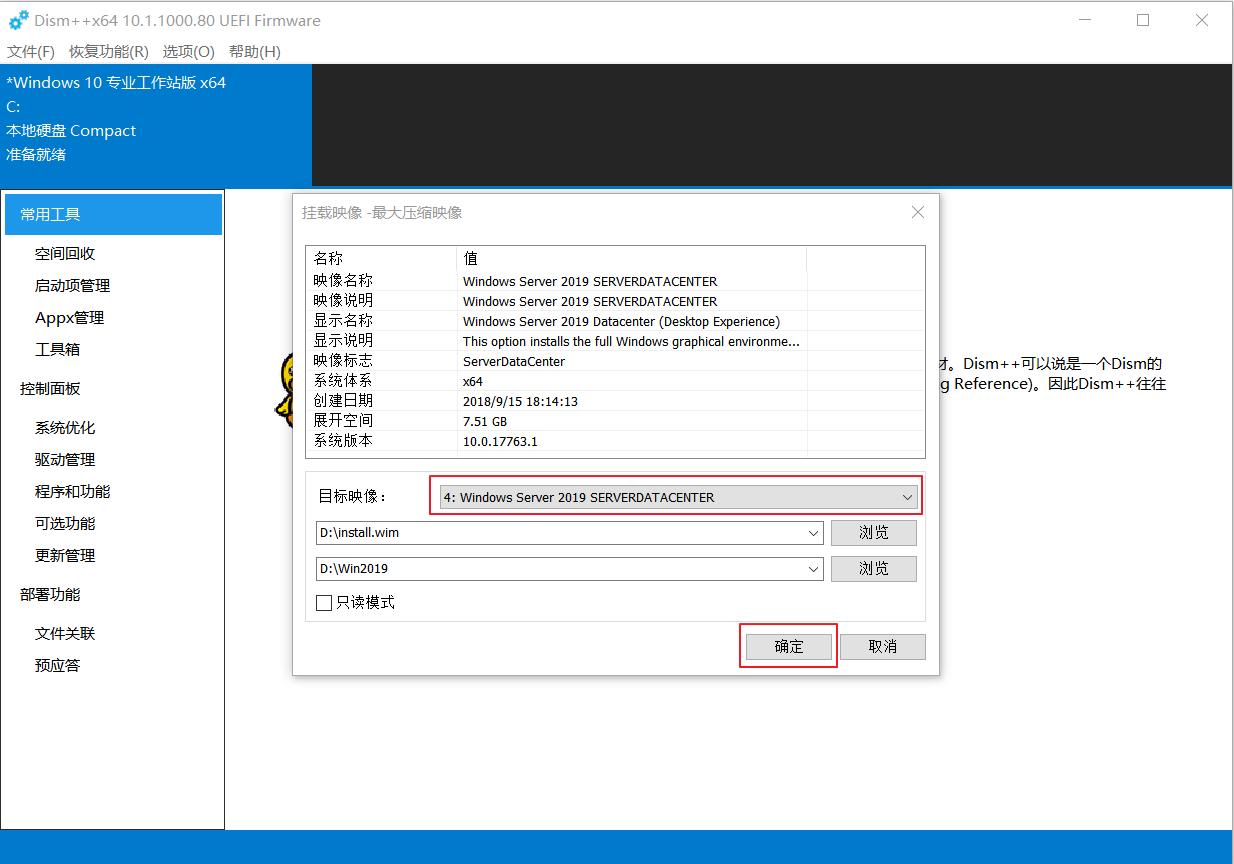Viewport: 1234px width, 864px height.
Task: Open the 文件(F) menu
Action: pyautogui.click(x=30, y=51)
